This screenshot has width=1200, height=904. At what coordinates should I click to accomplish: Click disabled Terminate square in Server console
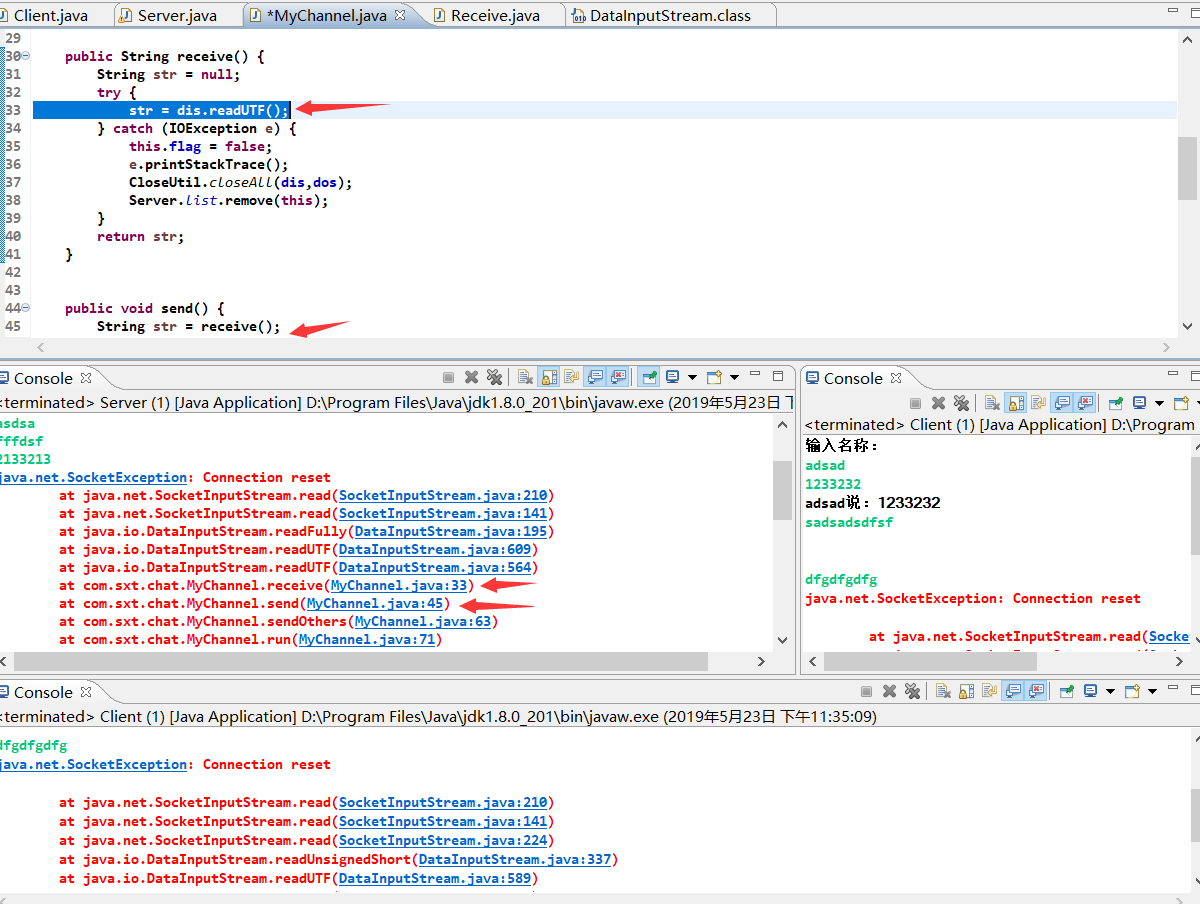pos(448,377)
